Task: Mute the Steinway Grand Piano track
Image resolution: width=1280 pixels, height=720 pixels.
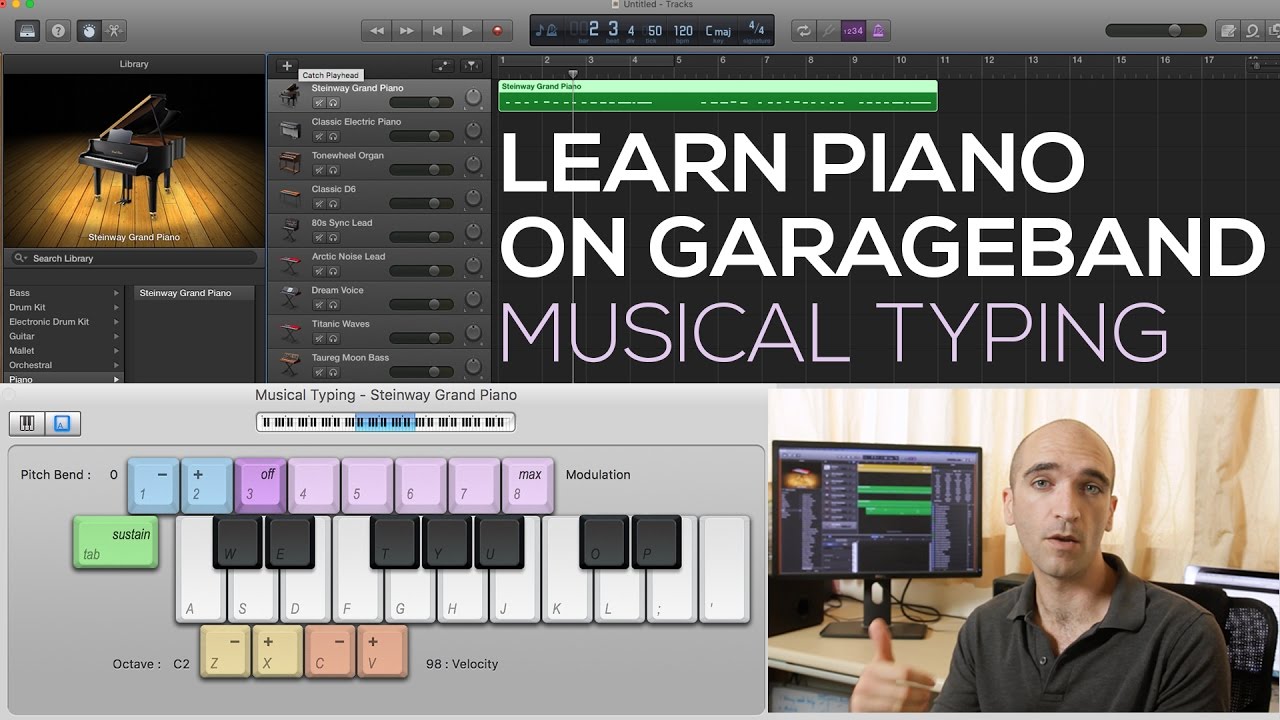Action: pos(319,102)
